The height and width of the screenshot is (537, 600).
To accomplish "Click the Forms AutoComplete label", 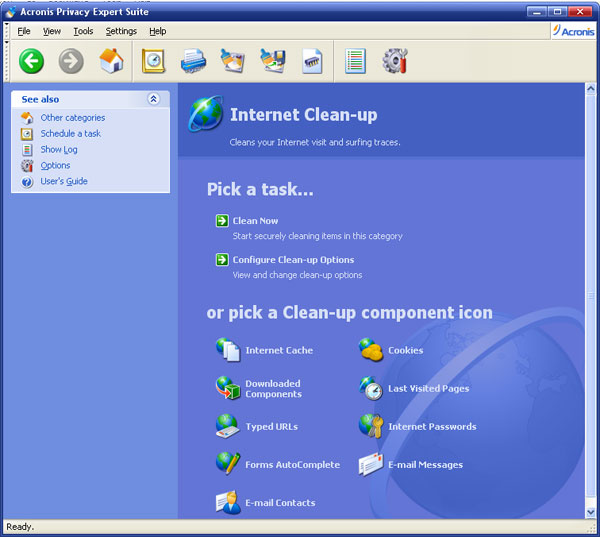I will coord(293,465).
